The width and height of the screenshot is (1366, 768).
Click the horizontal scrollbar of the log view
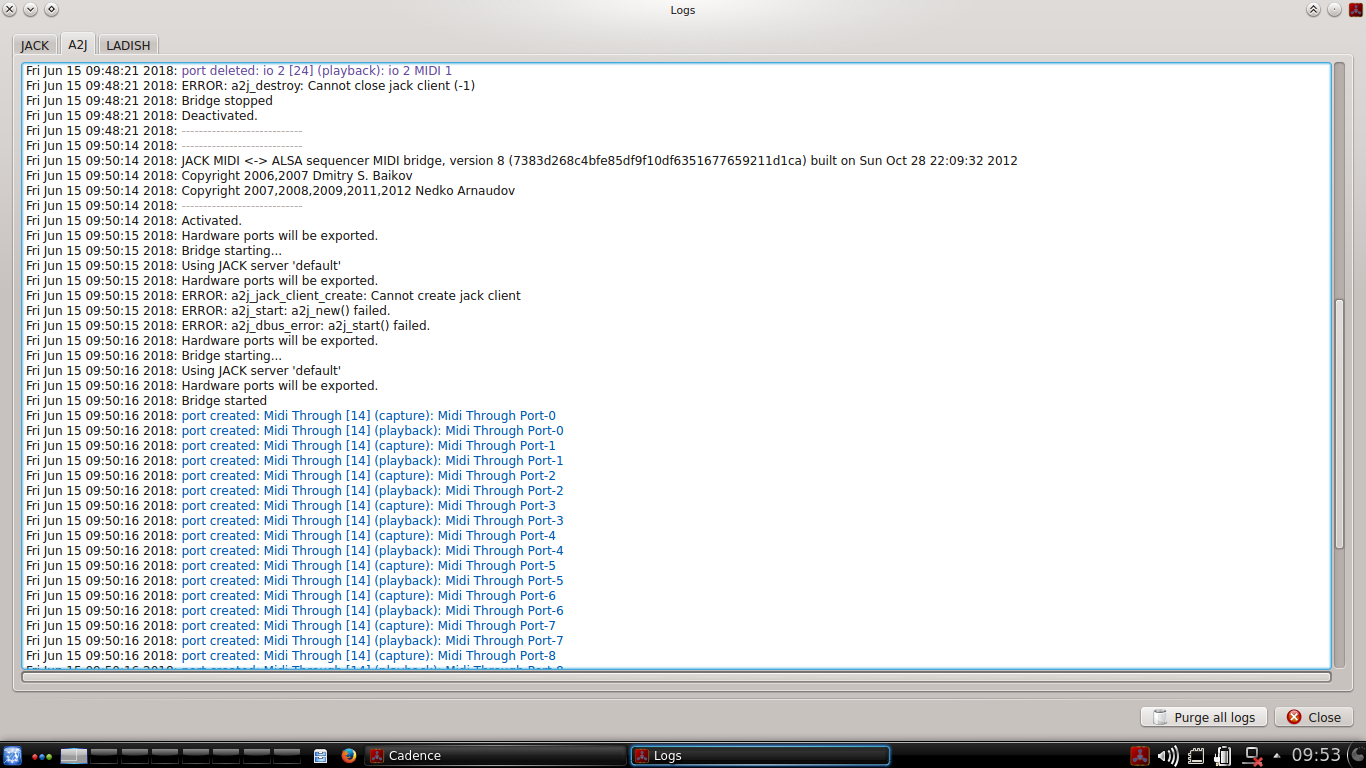tap(676, 677)
